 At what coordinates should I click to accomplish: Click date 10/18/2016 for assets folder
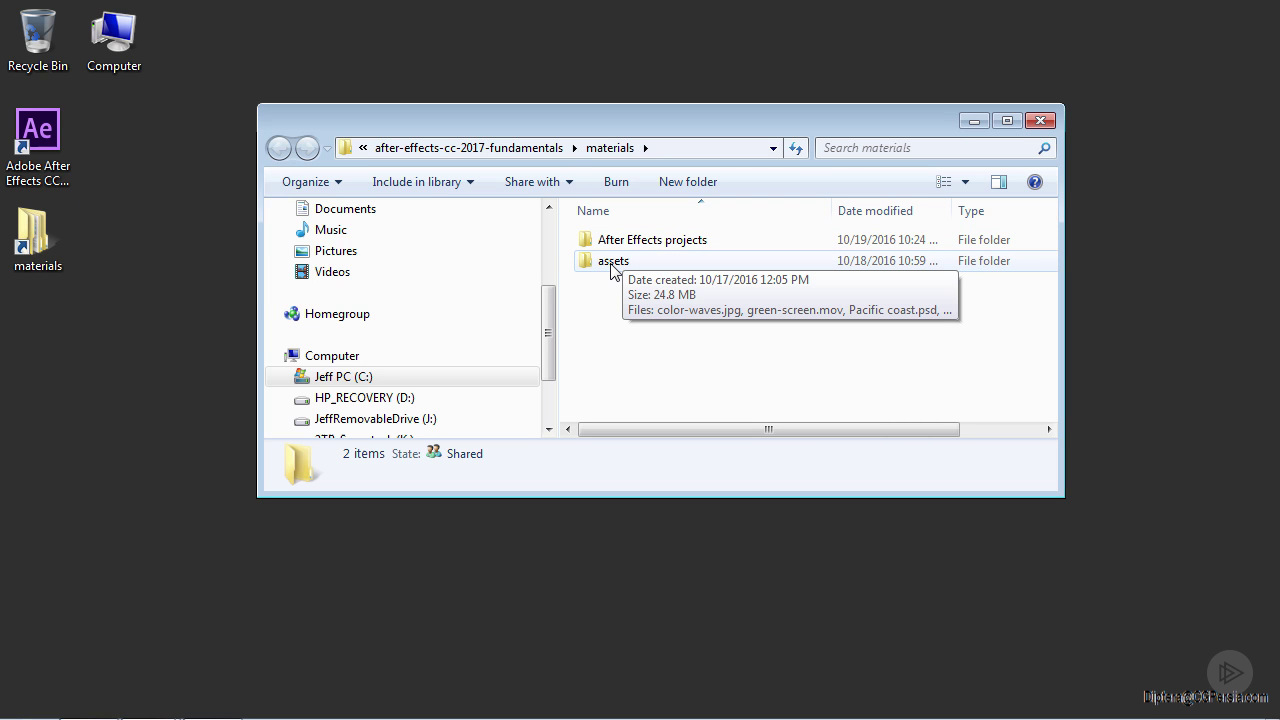pyautogui.click(x=888, y=261)
